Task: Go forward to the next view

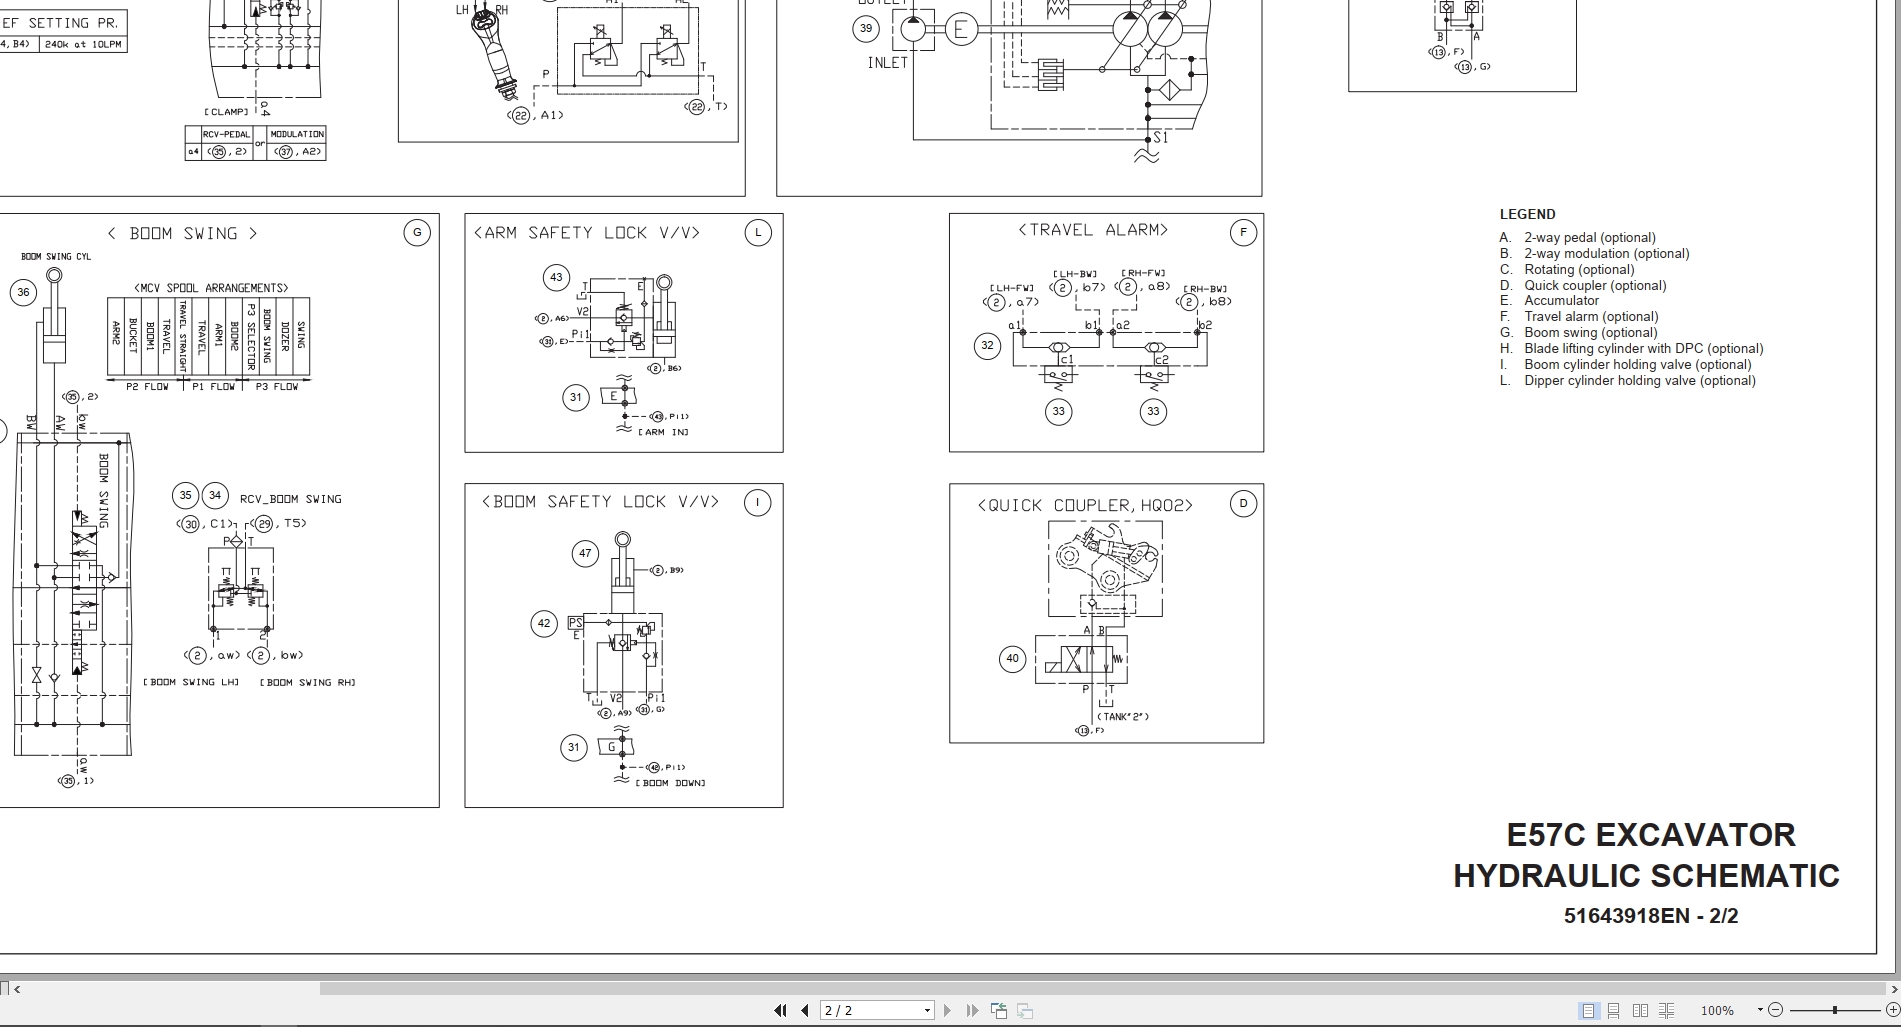Action: 1023,1010
